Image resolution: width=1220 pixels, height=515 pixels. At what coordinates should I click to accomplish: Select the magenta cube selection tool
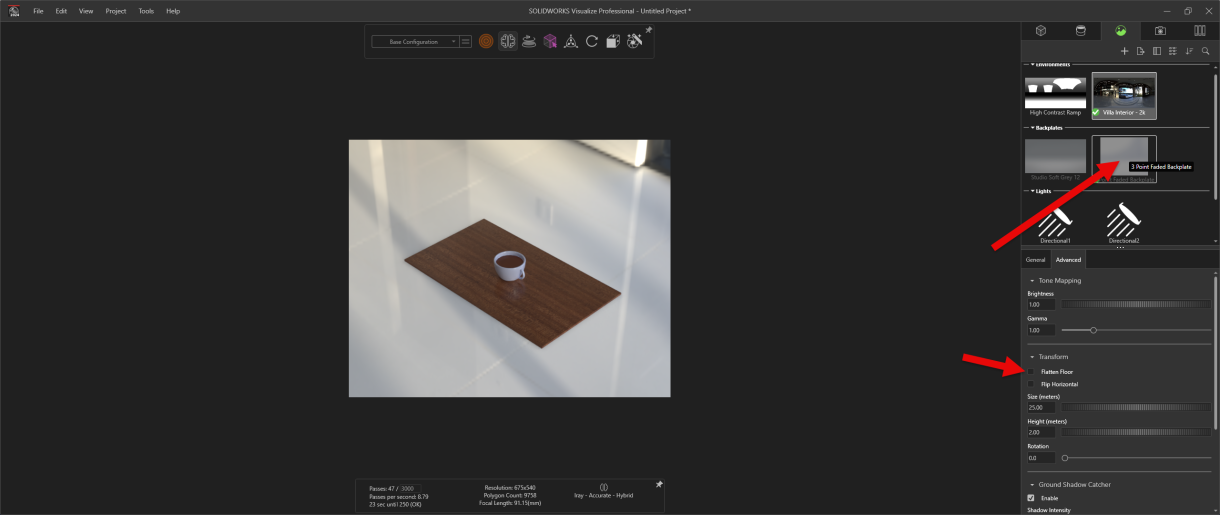[x=550, y=42]
